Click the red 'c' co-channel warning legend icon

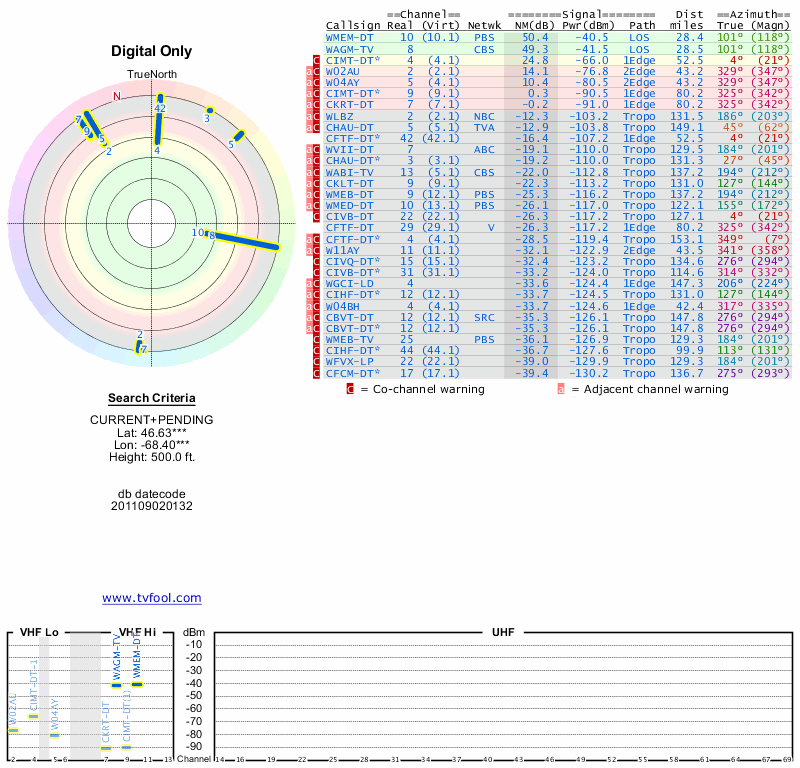(350, 388)
